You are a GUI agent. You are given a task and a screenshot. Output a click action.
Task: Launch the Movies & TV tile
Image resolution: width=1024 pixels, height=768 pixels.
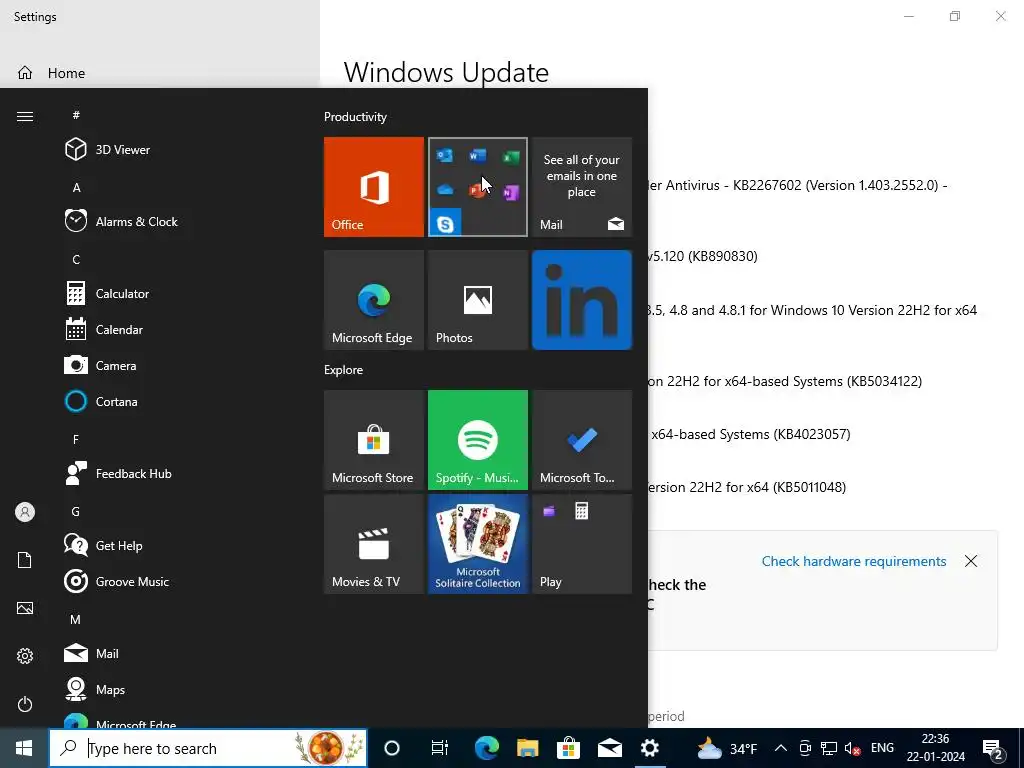[374, 544]
